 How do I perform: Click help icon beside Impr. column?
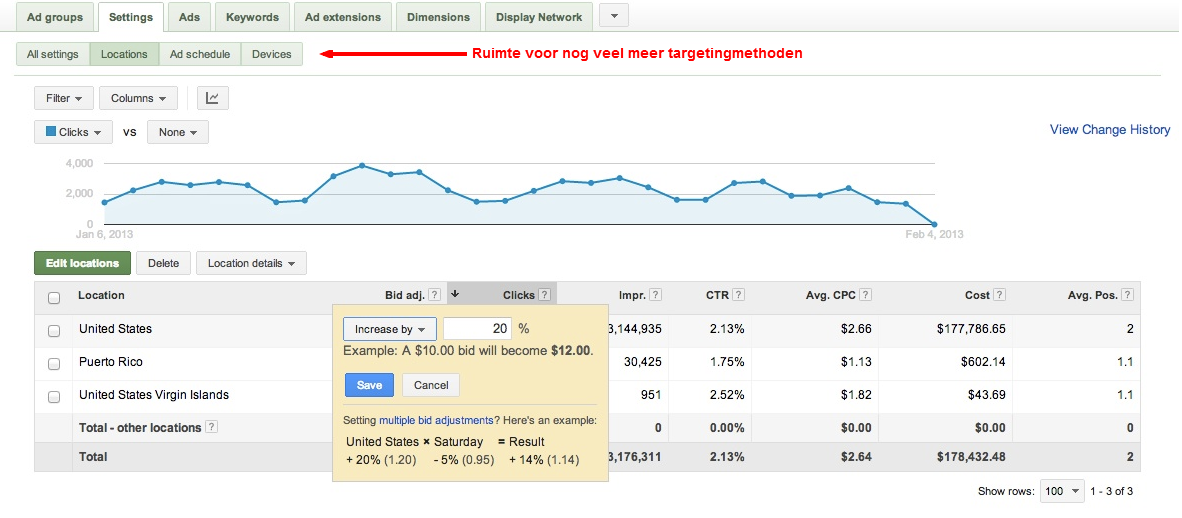[655, 295]
